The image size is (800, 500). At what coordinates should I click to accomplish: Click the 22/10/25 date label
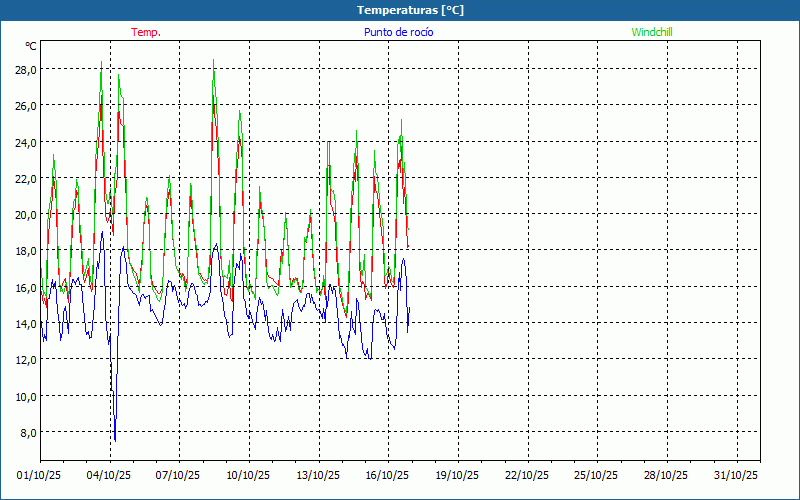tap(526, 475)
